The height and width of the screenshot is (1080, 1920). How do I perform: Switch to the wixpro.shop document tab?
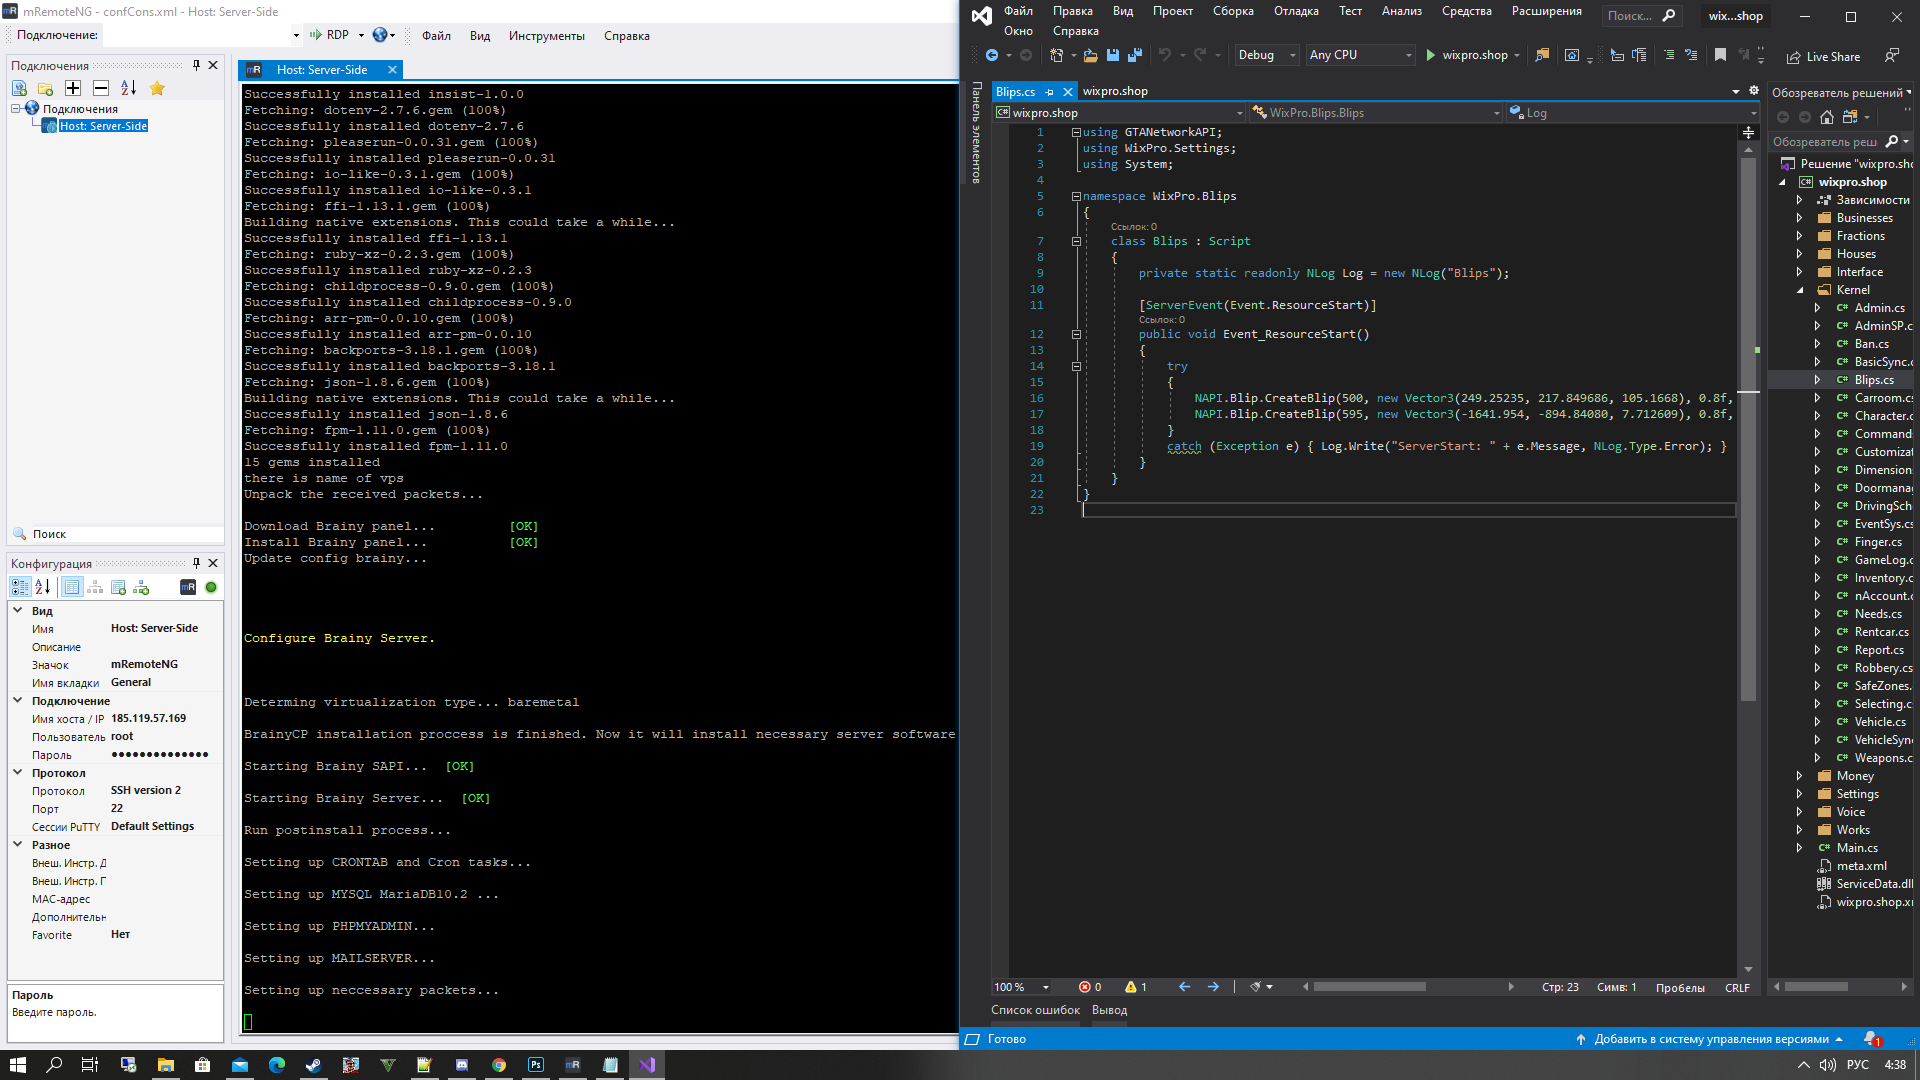[1115, 91]
